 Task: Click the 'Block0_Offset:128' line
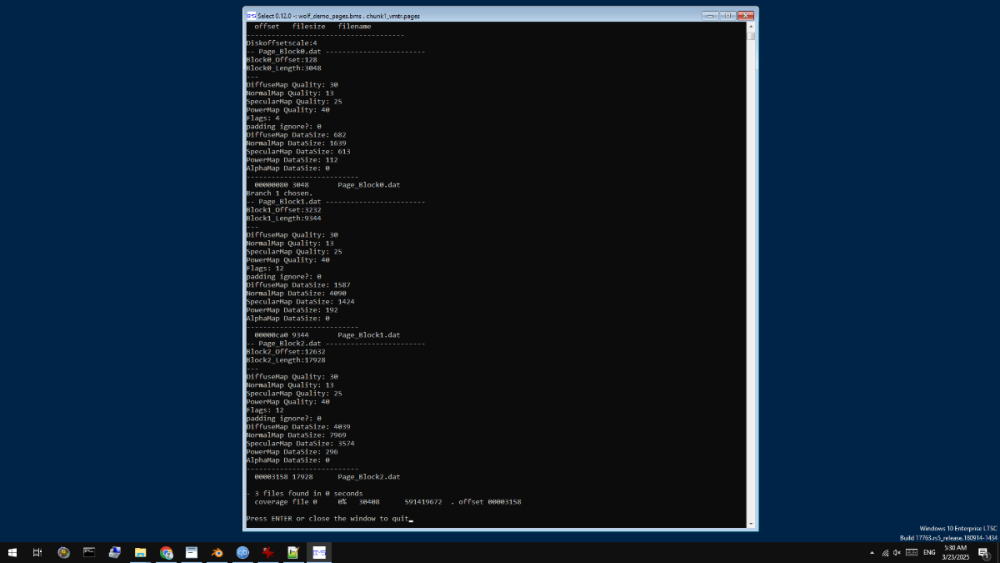[282, 60]
